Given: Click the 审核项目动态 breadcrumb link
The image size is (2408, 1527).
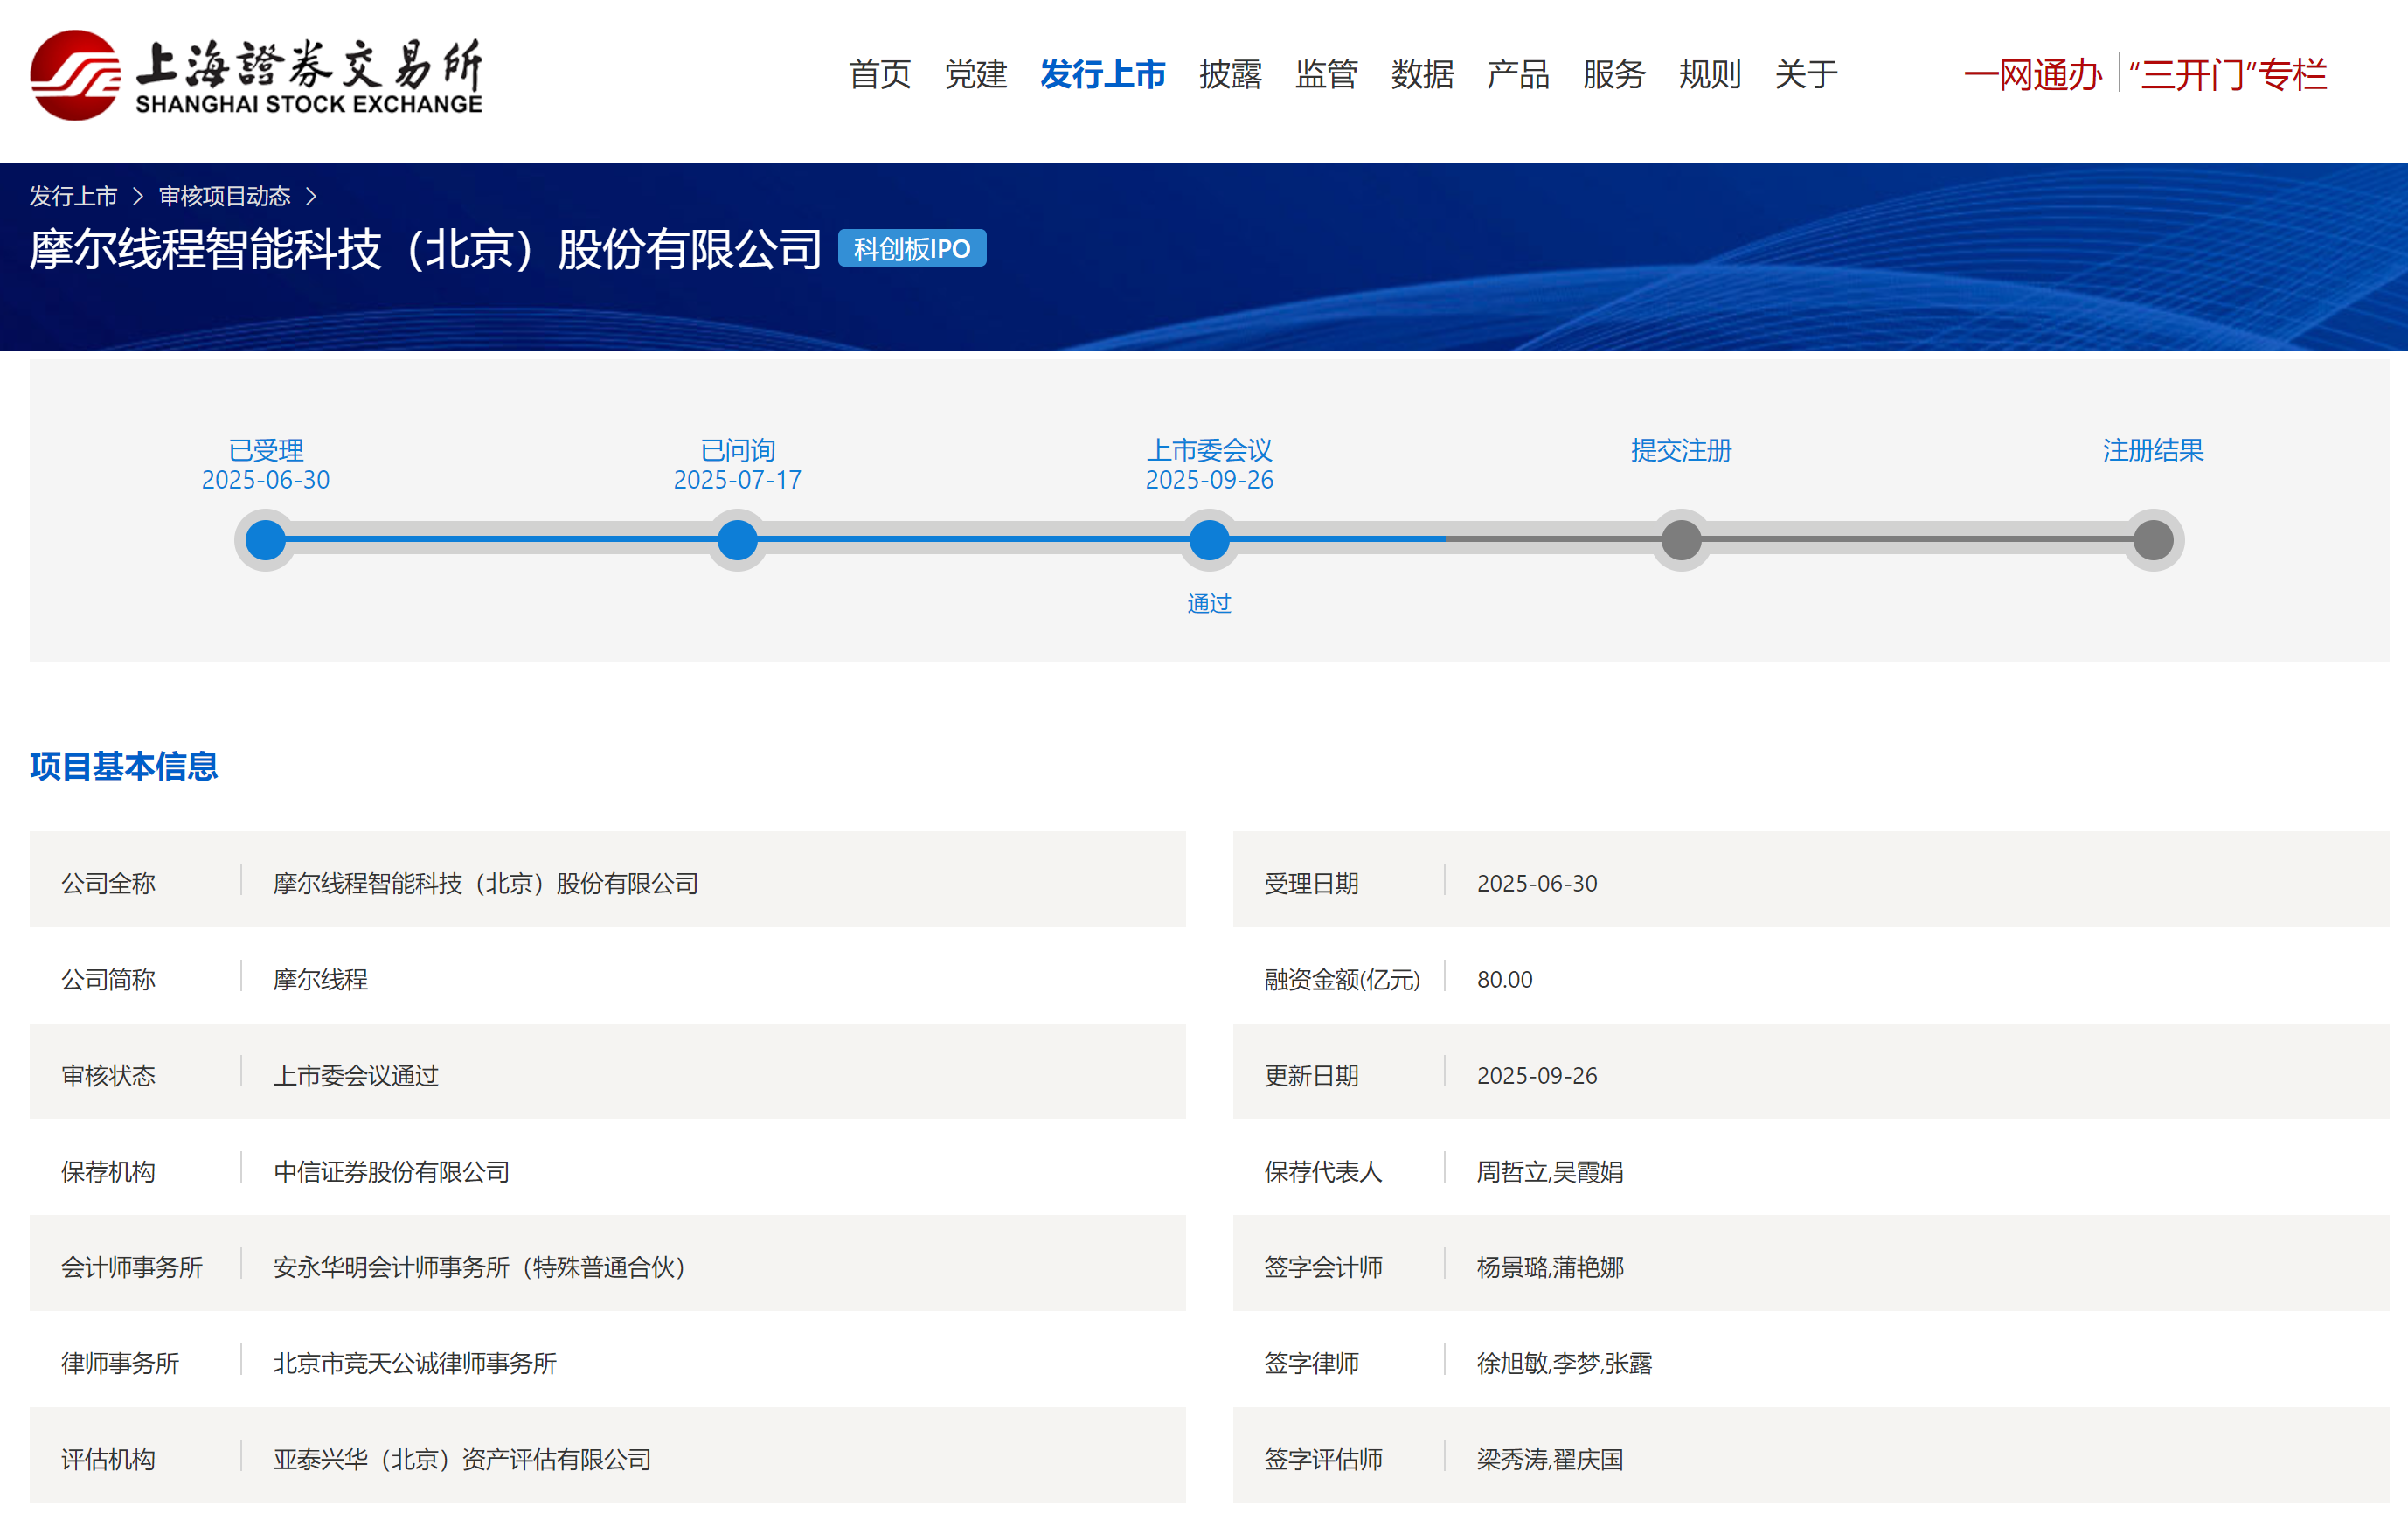Looking at the screenshot, I should click(224, 196).
